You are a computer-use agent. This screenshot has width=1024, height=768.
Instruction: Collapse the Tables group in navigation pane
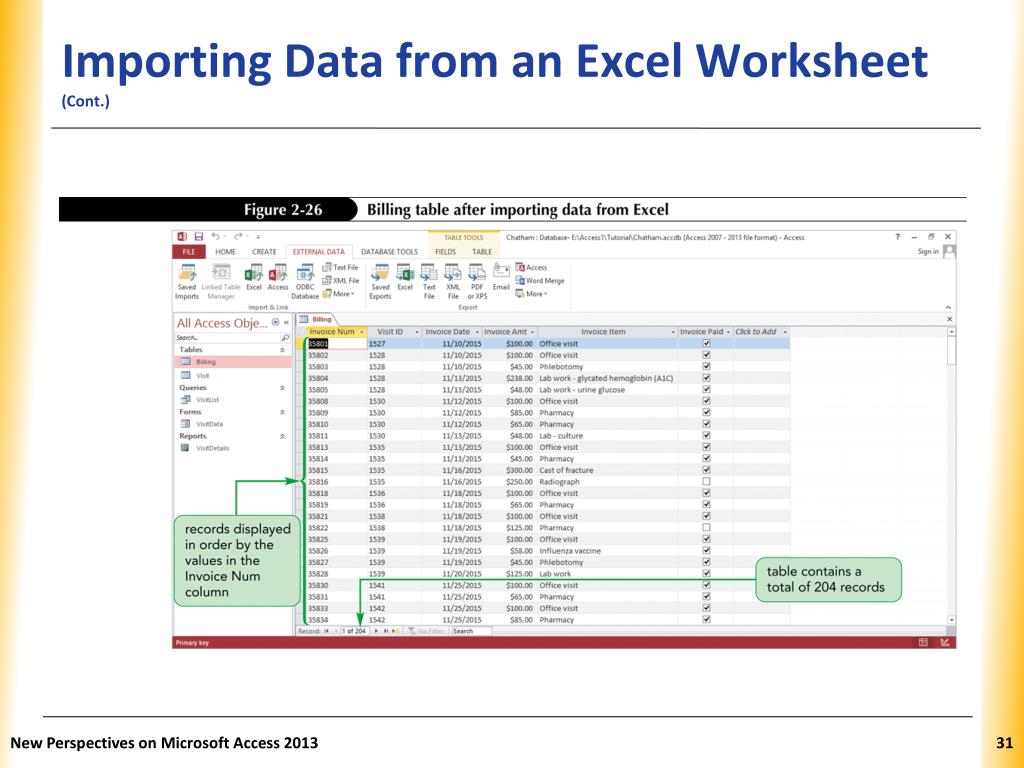click(282, 350)
